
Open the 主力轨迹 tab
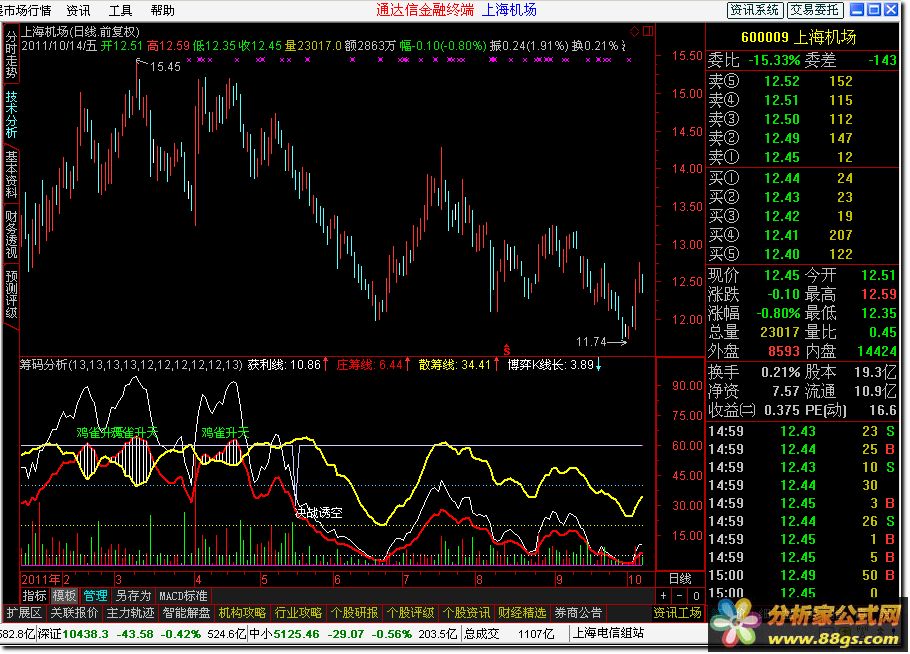[130, 613]
